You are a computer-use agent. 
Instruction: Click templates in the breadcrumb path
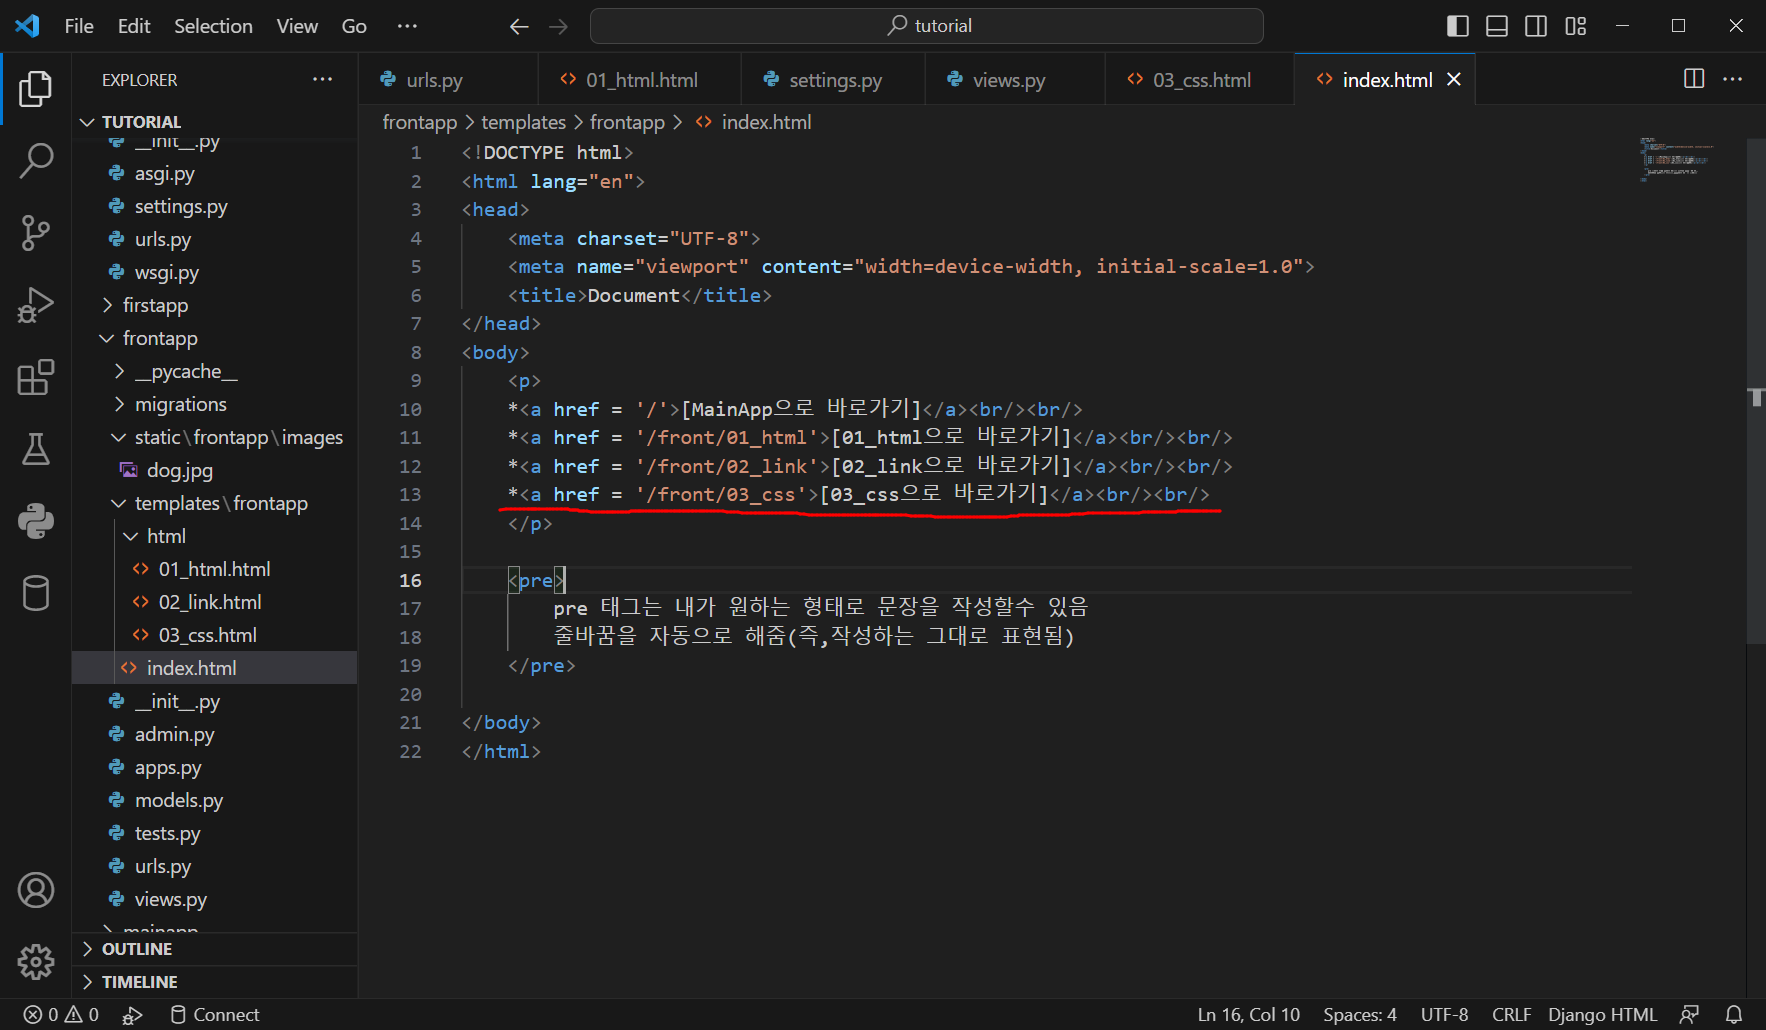tap(523, 122)
